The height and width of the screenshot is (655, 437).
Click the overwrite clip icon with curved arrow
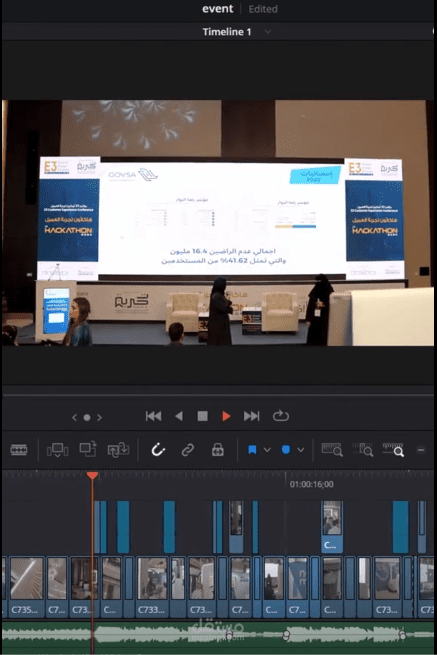(88, 449)
